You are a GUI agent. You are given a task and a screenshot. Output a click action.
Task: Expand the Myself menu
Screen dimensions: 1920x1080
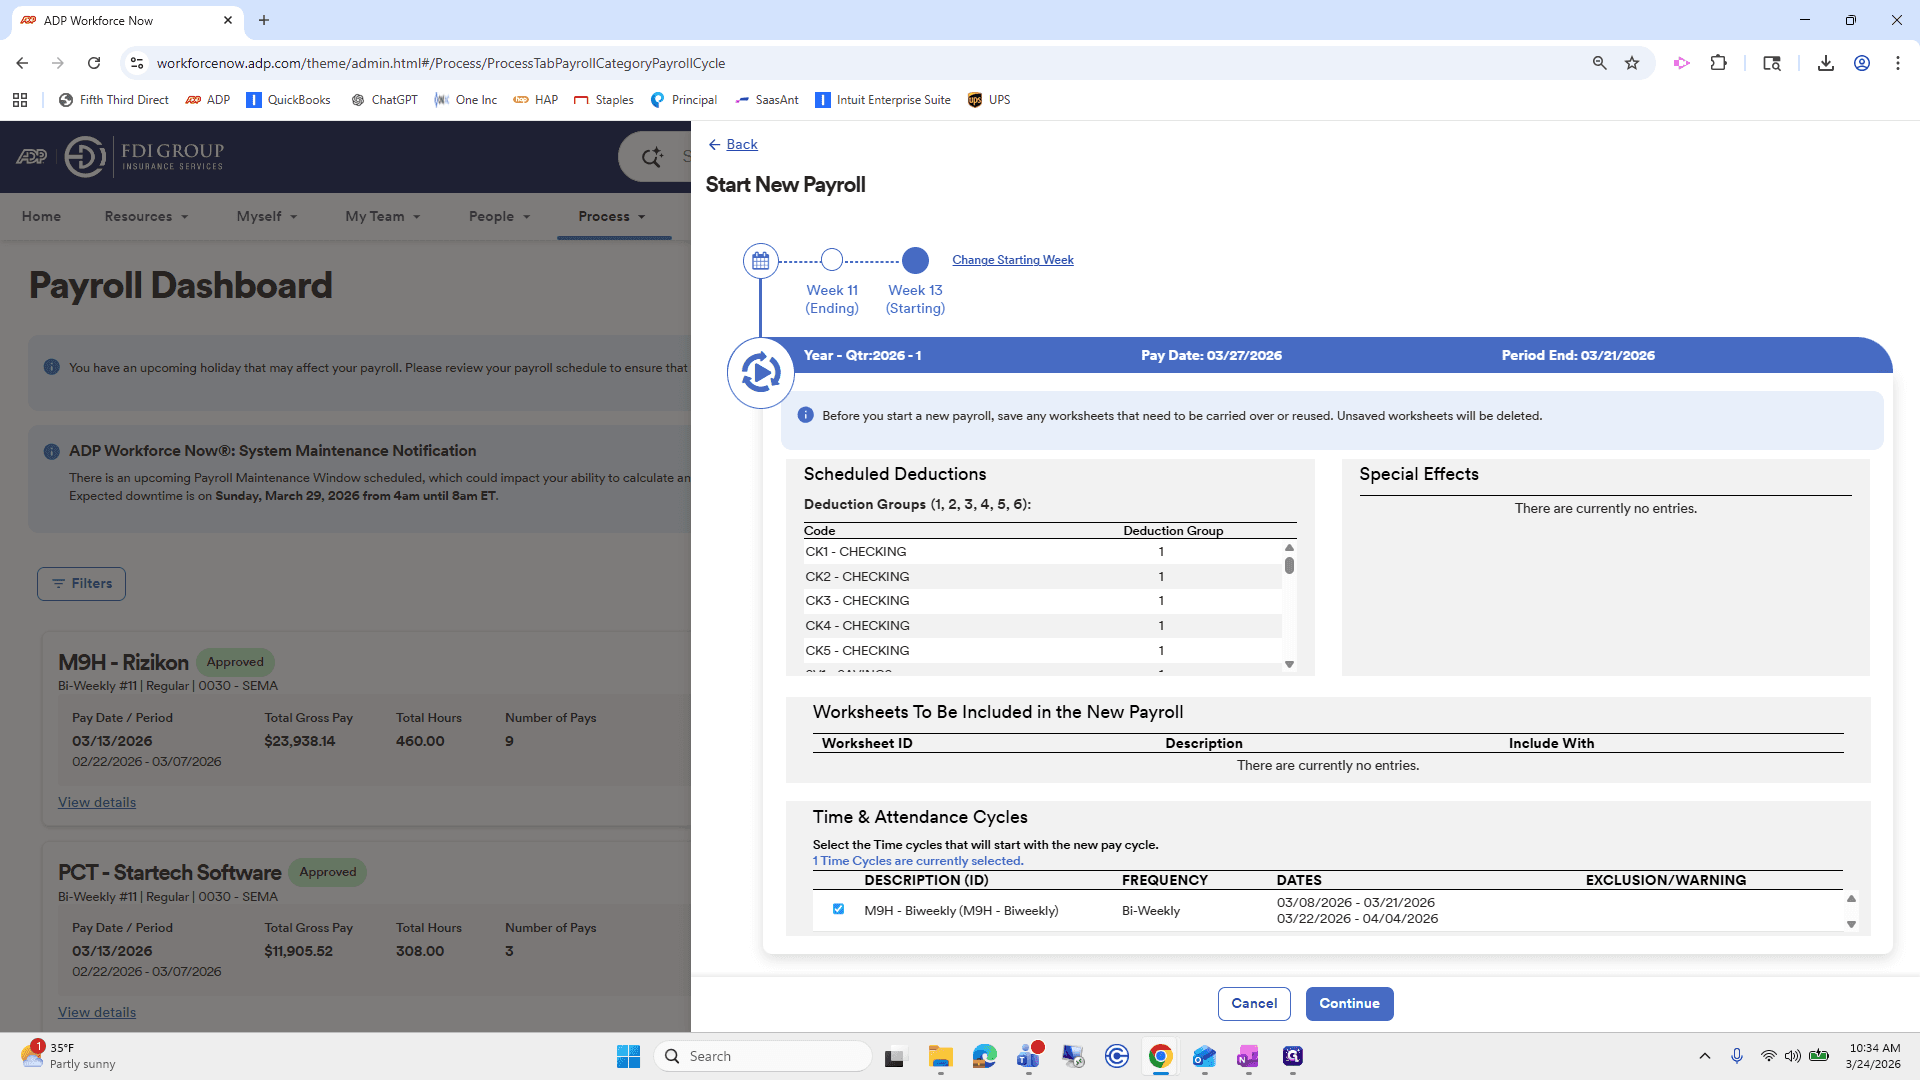267,216
